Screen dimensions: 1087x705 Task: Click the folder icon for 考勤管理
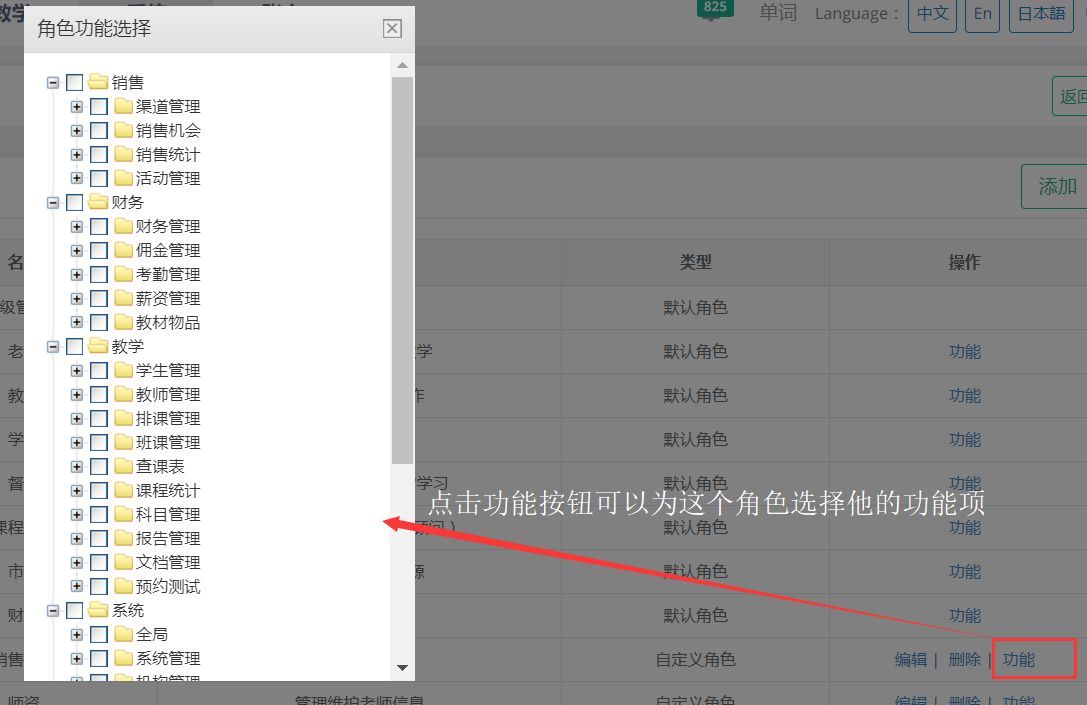point(123,274)
